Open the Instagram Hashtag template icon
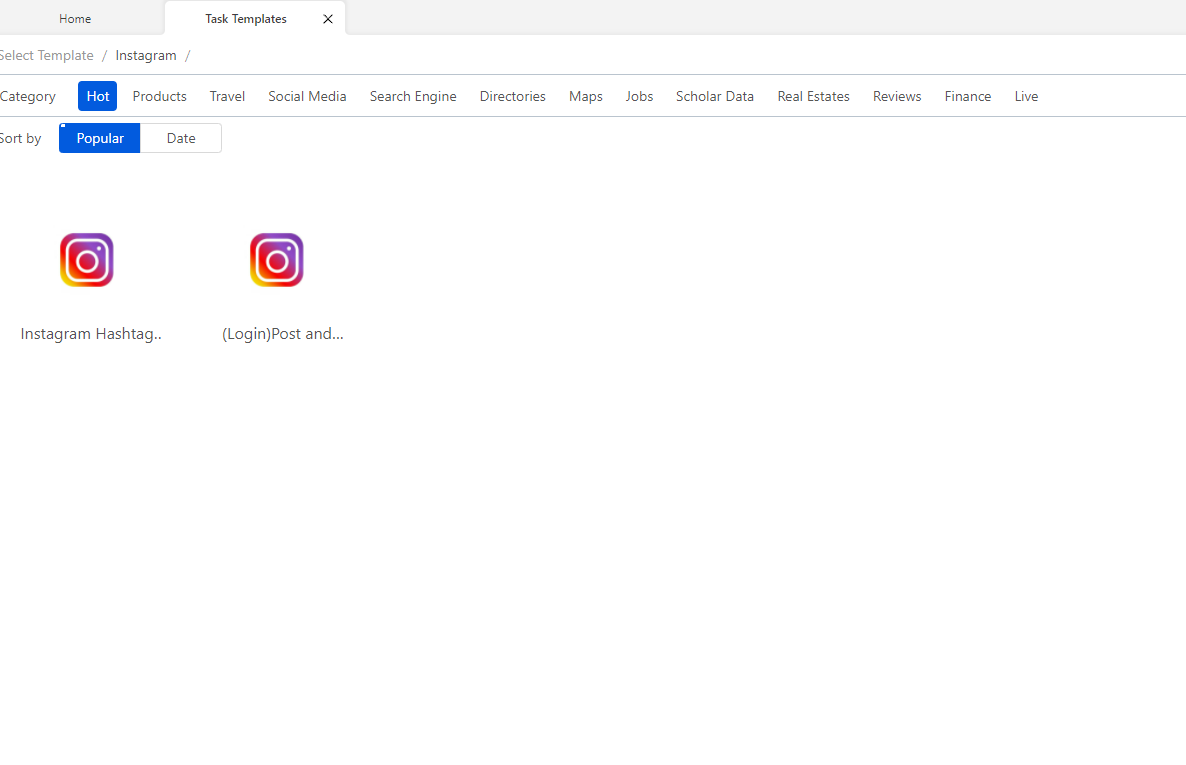Viewport: 1186px width, 765px height. pos(87,260)
